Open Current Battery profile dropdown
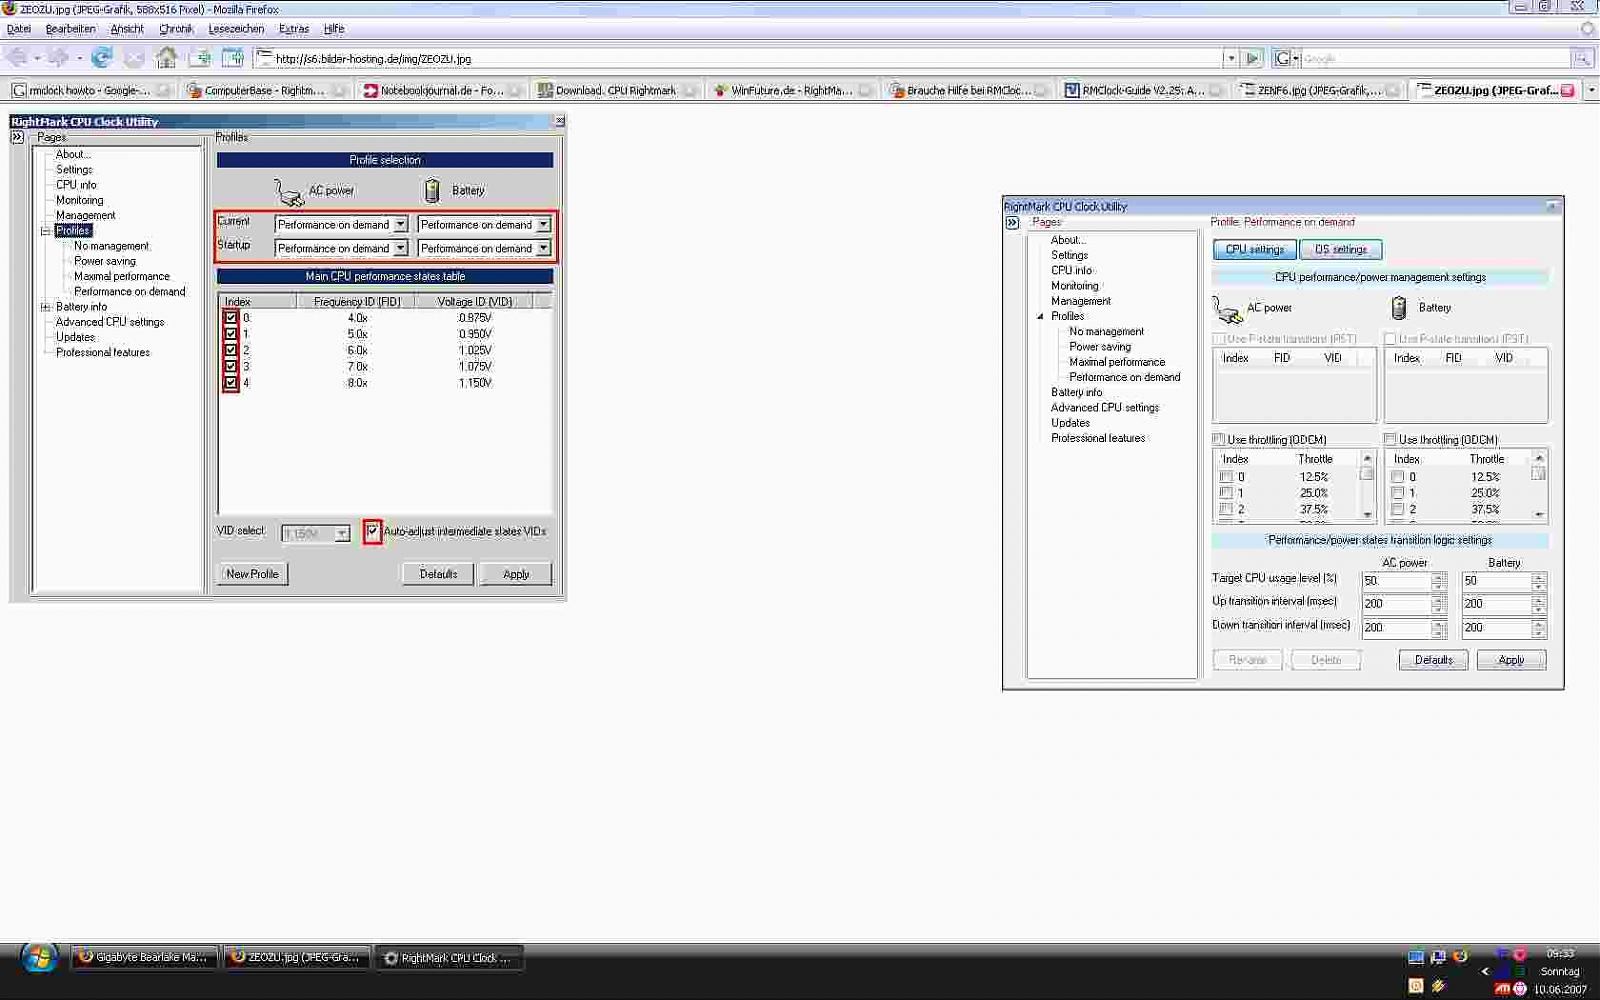 click(x=543, y=225)
